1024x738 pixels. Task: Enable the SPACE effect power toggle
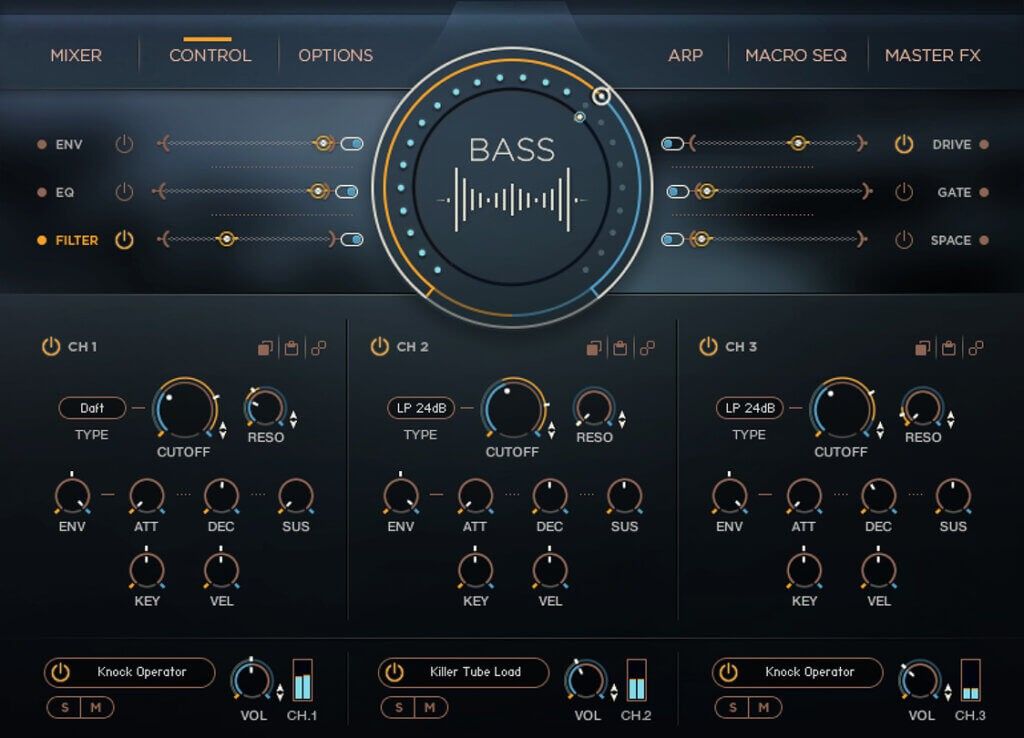(904, 240)
